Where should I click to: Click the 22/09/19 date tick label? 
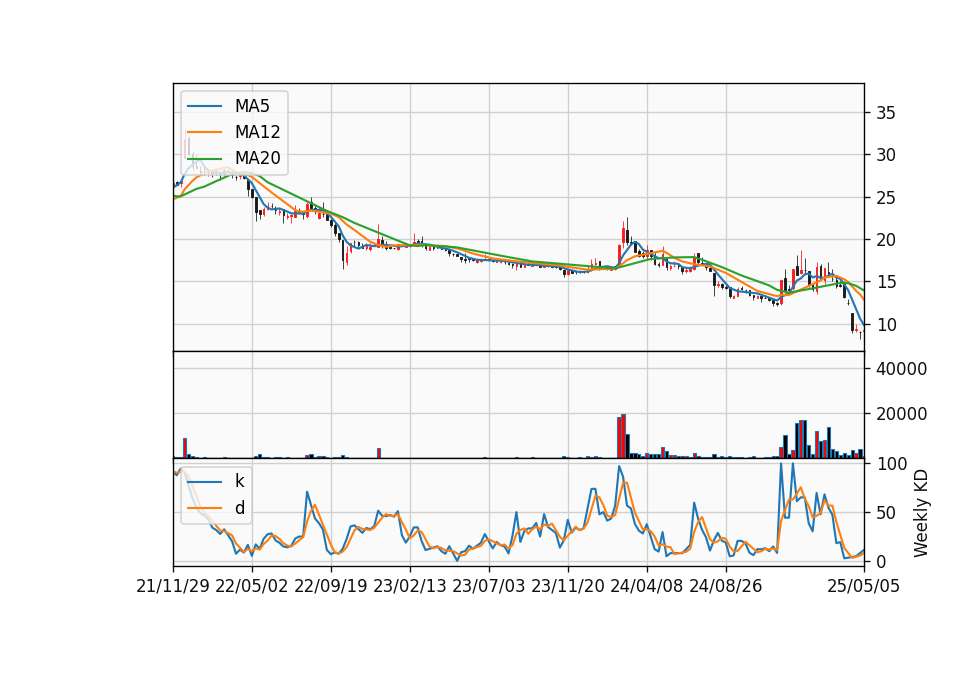[331, 586]
